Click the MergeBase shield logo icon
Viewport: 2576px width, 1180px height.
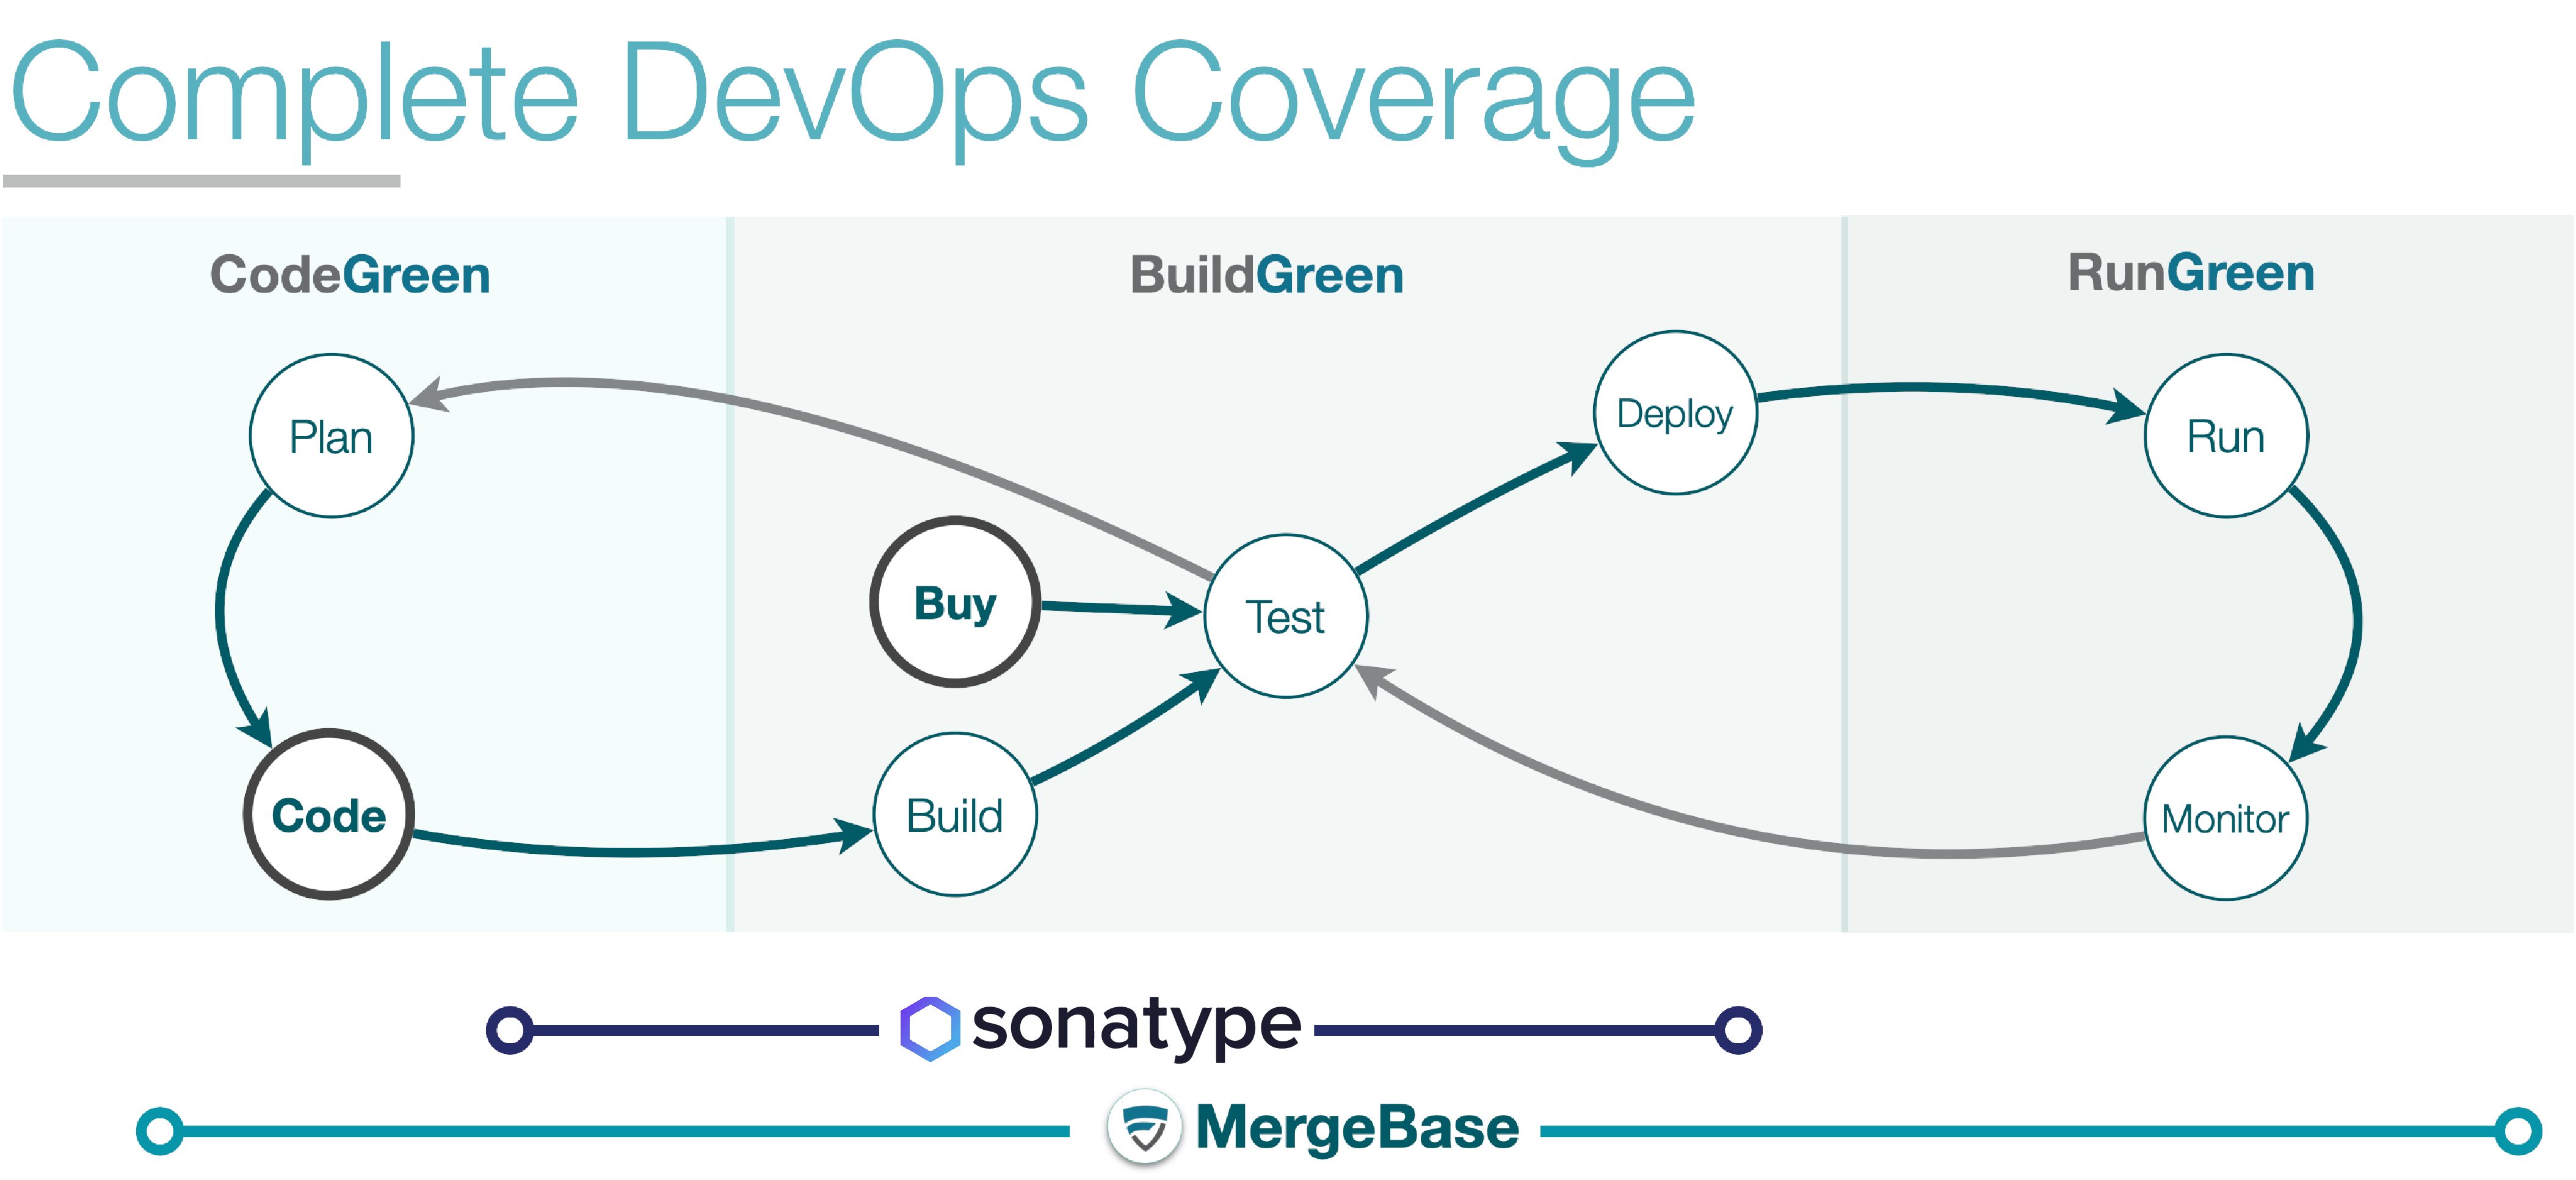(1145, 1128)
